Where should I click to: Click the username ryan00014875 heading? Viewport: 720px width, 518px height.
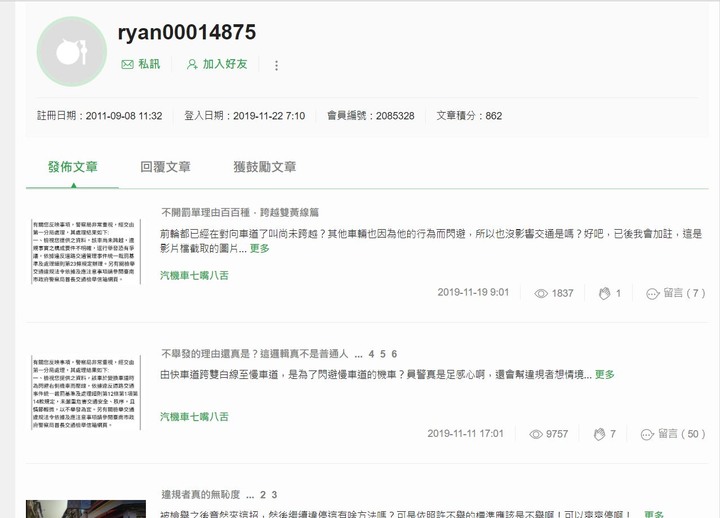[186, 32]
